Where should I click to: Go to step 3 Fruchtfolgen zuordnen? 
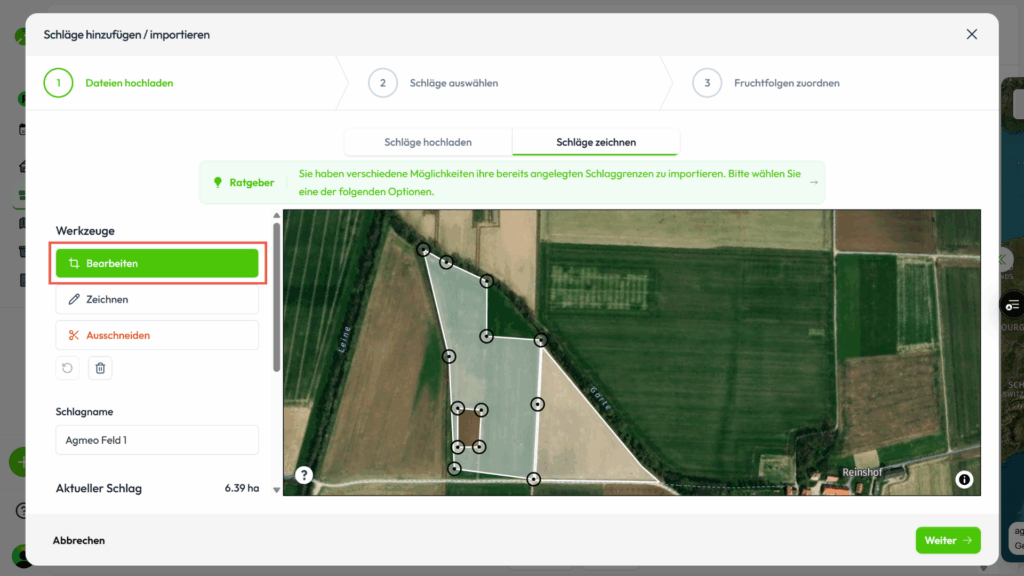coord(707,83)
